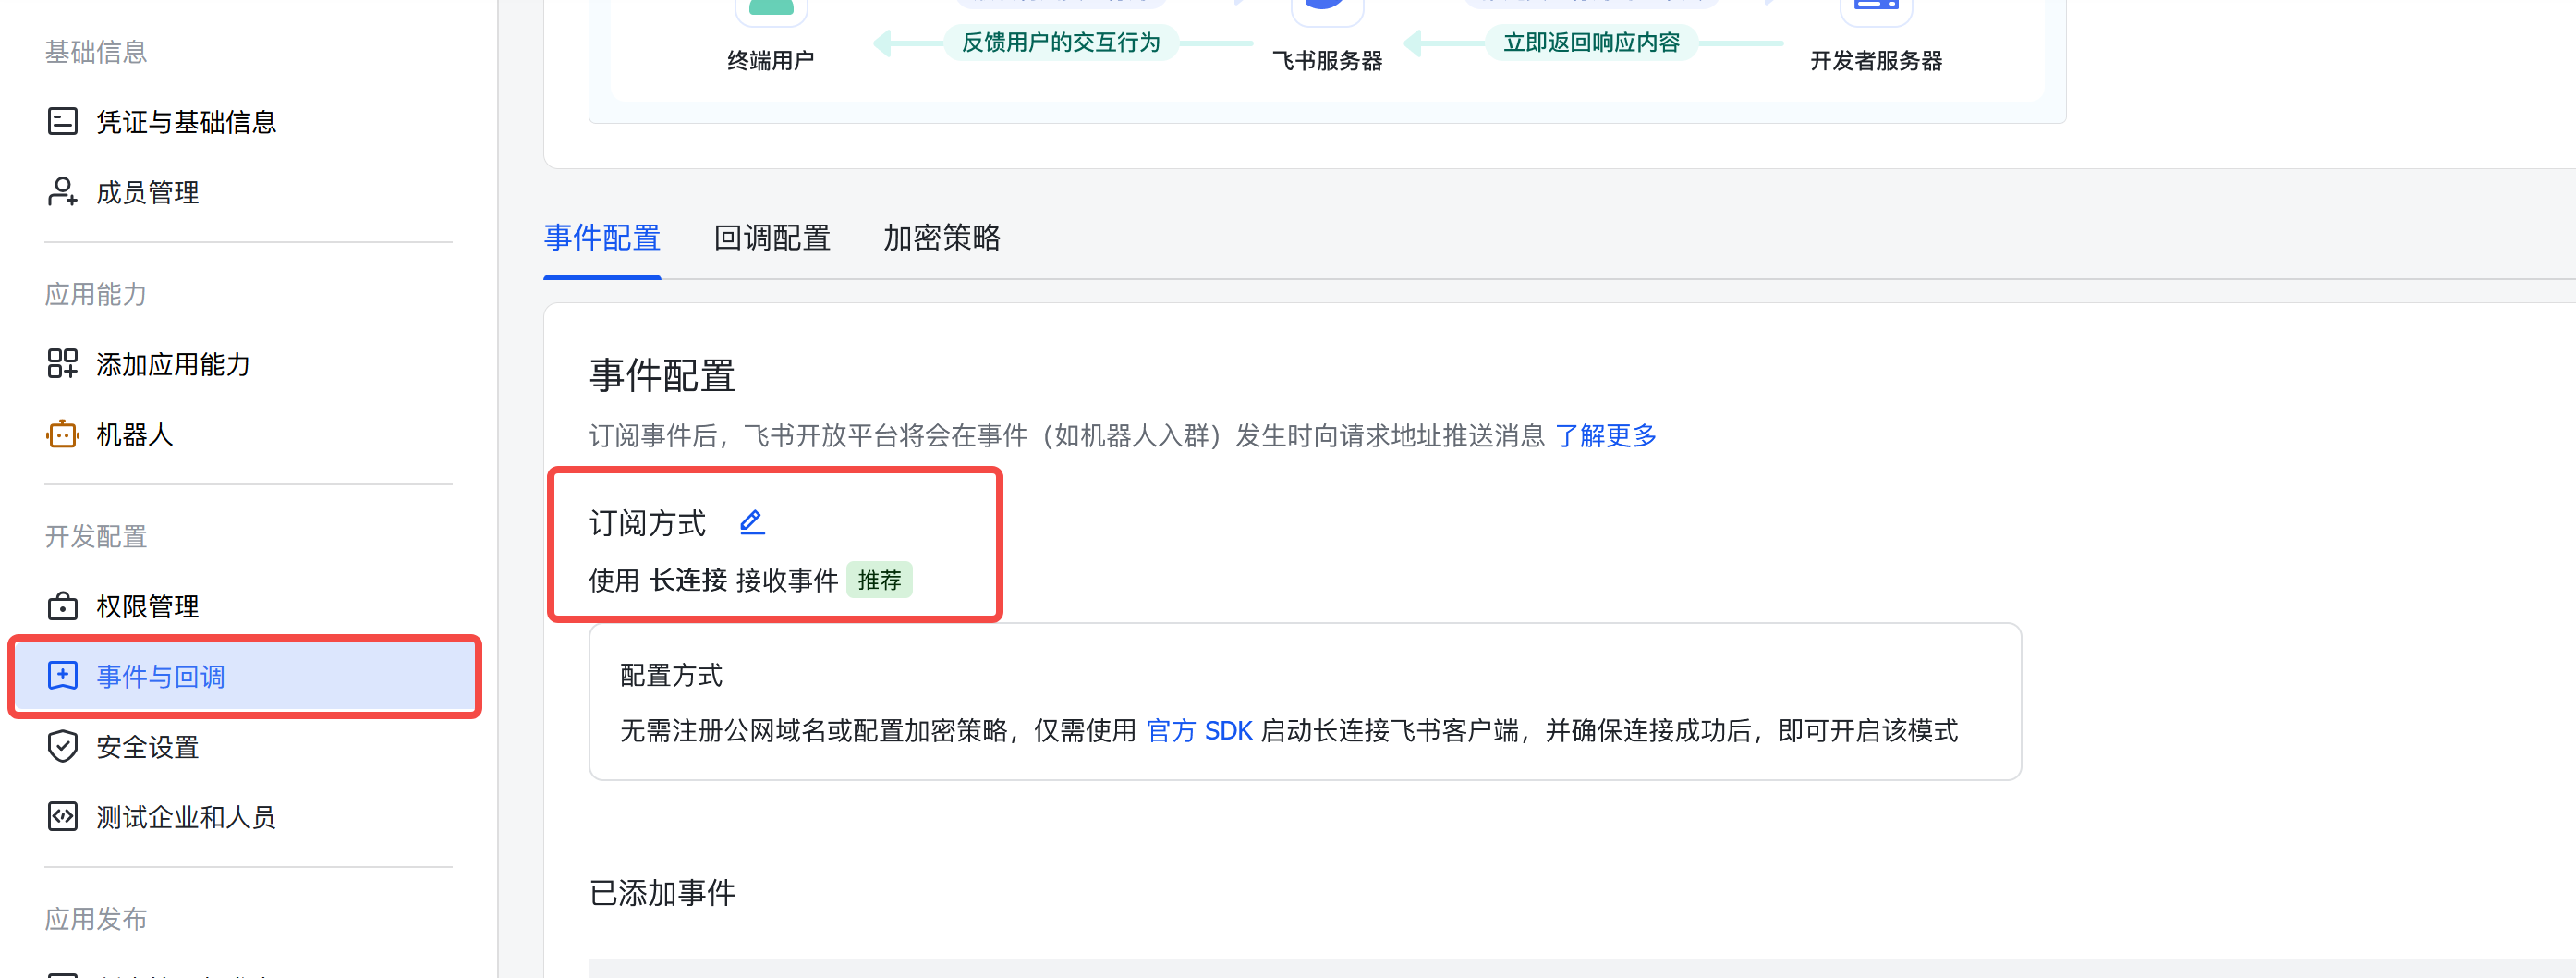Click the 推荐 badge next to 长连接
Viewport: 2576px width, 978px height.
click(x=880, y=579)
